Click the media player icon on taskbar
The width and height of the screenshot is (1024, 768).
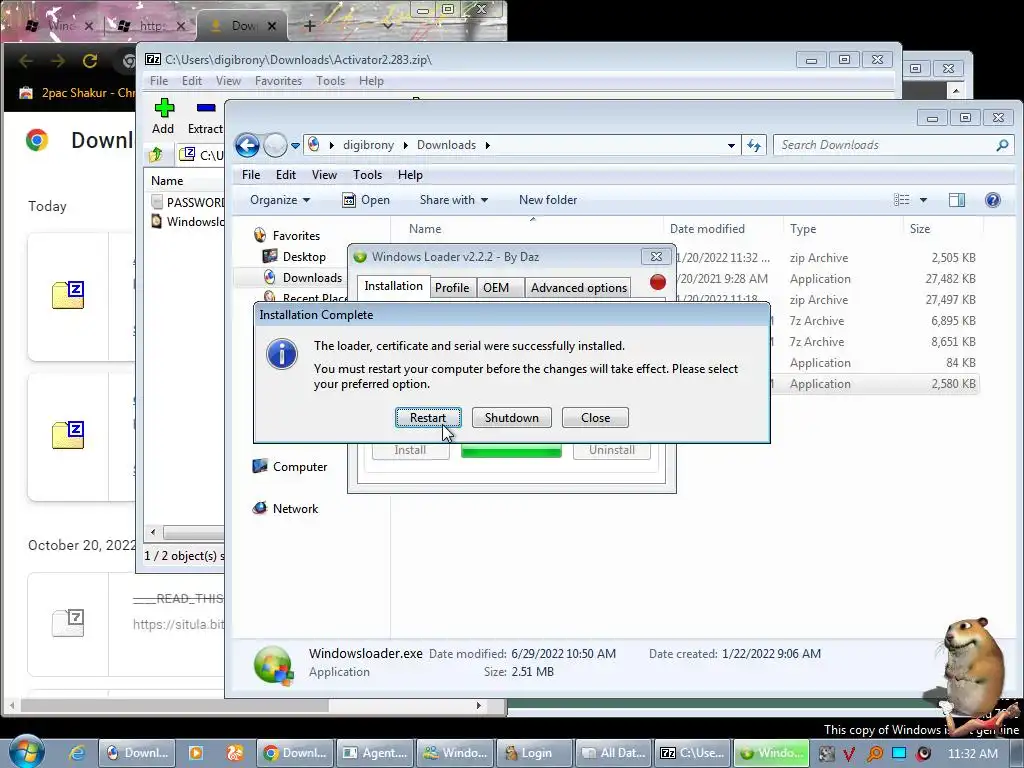tap(195, 753)
